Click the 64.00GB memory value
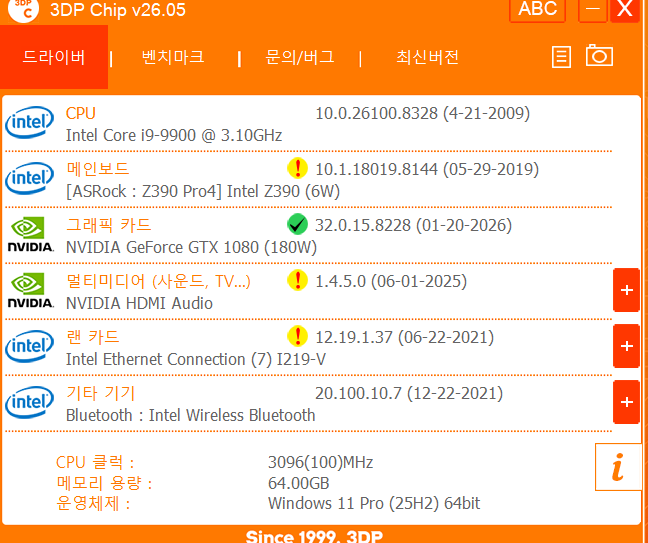Screen dimensions: 648x543 [298, 483]
